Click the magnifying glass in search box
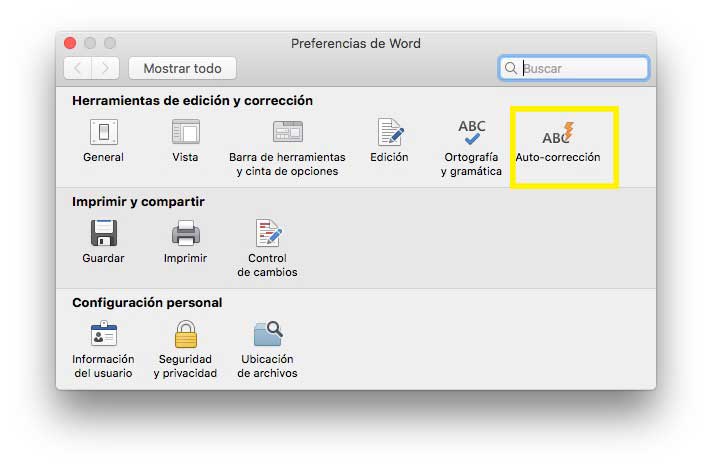 click(x=511, y=69)
